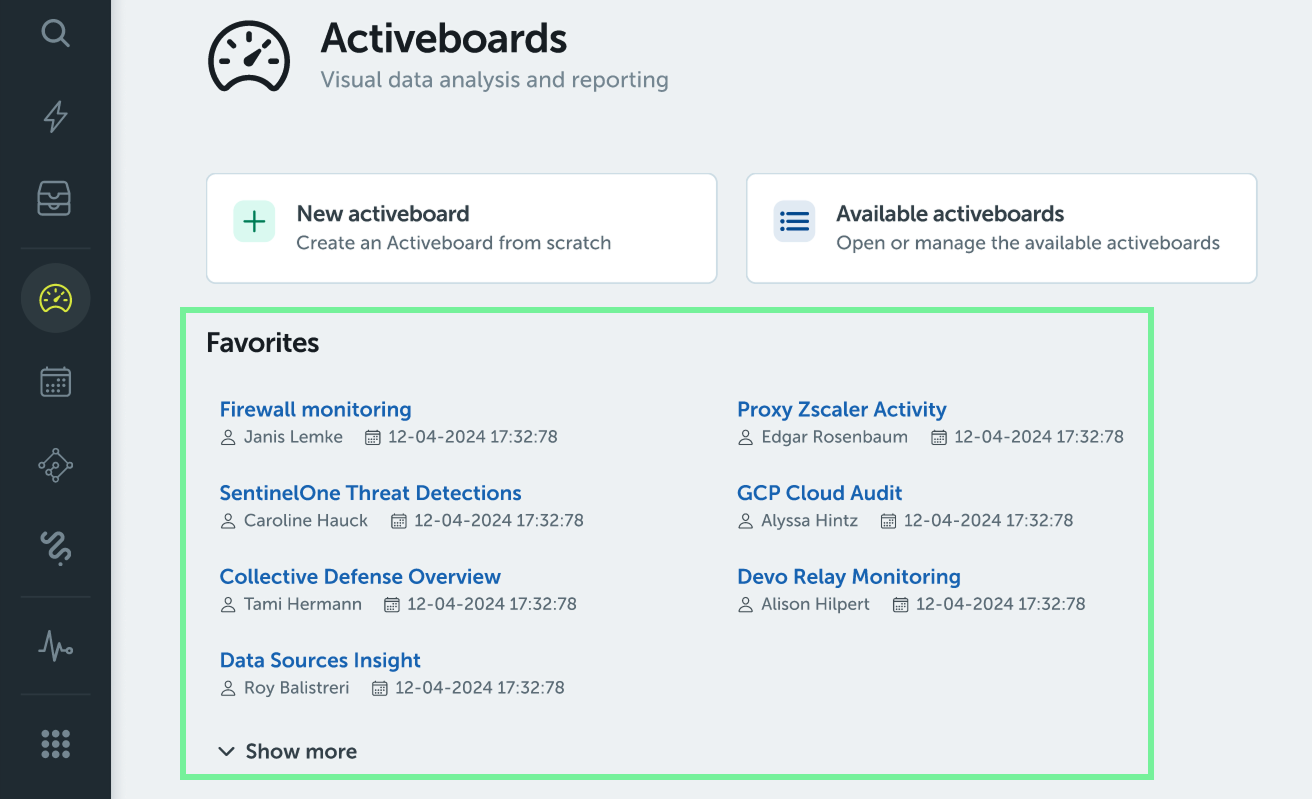Image resolution: width=1312 pixels, height=799 pixels.
Task: Click the squiggly flow sidebar icon
Action: (55, 548)
